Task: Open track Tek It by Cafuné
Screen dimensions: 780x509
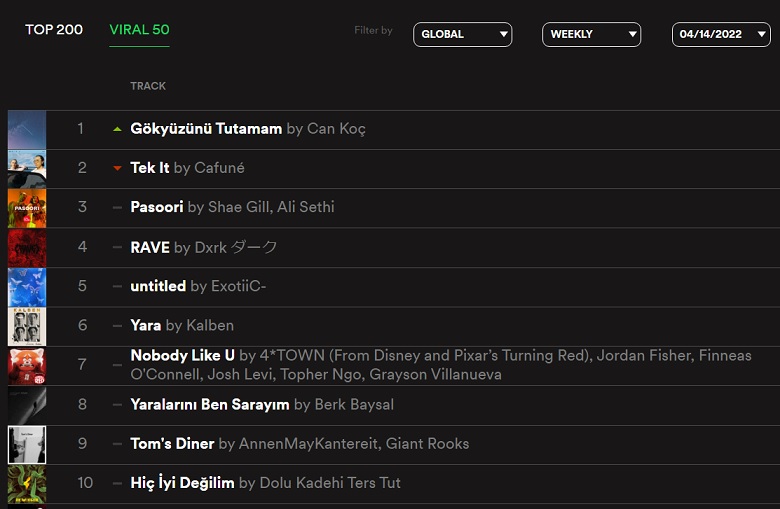Action: 187,168
